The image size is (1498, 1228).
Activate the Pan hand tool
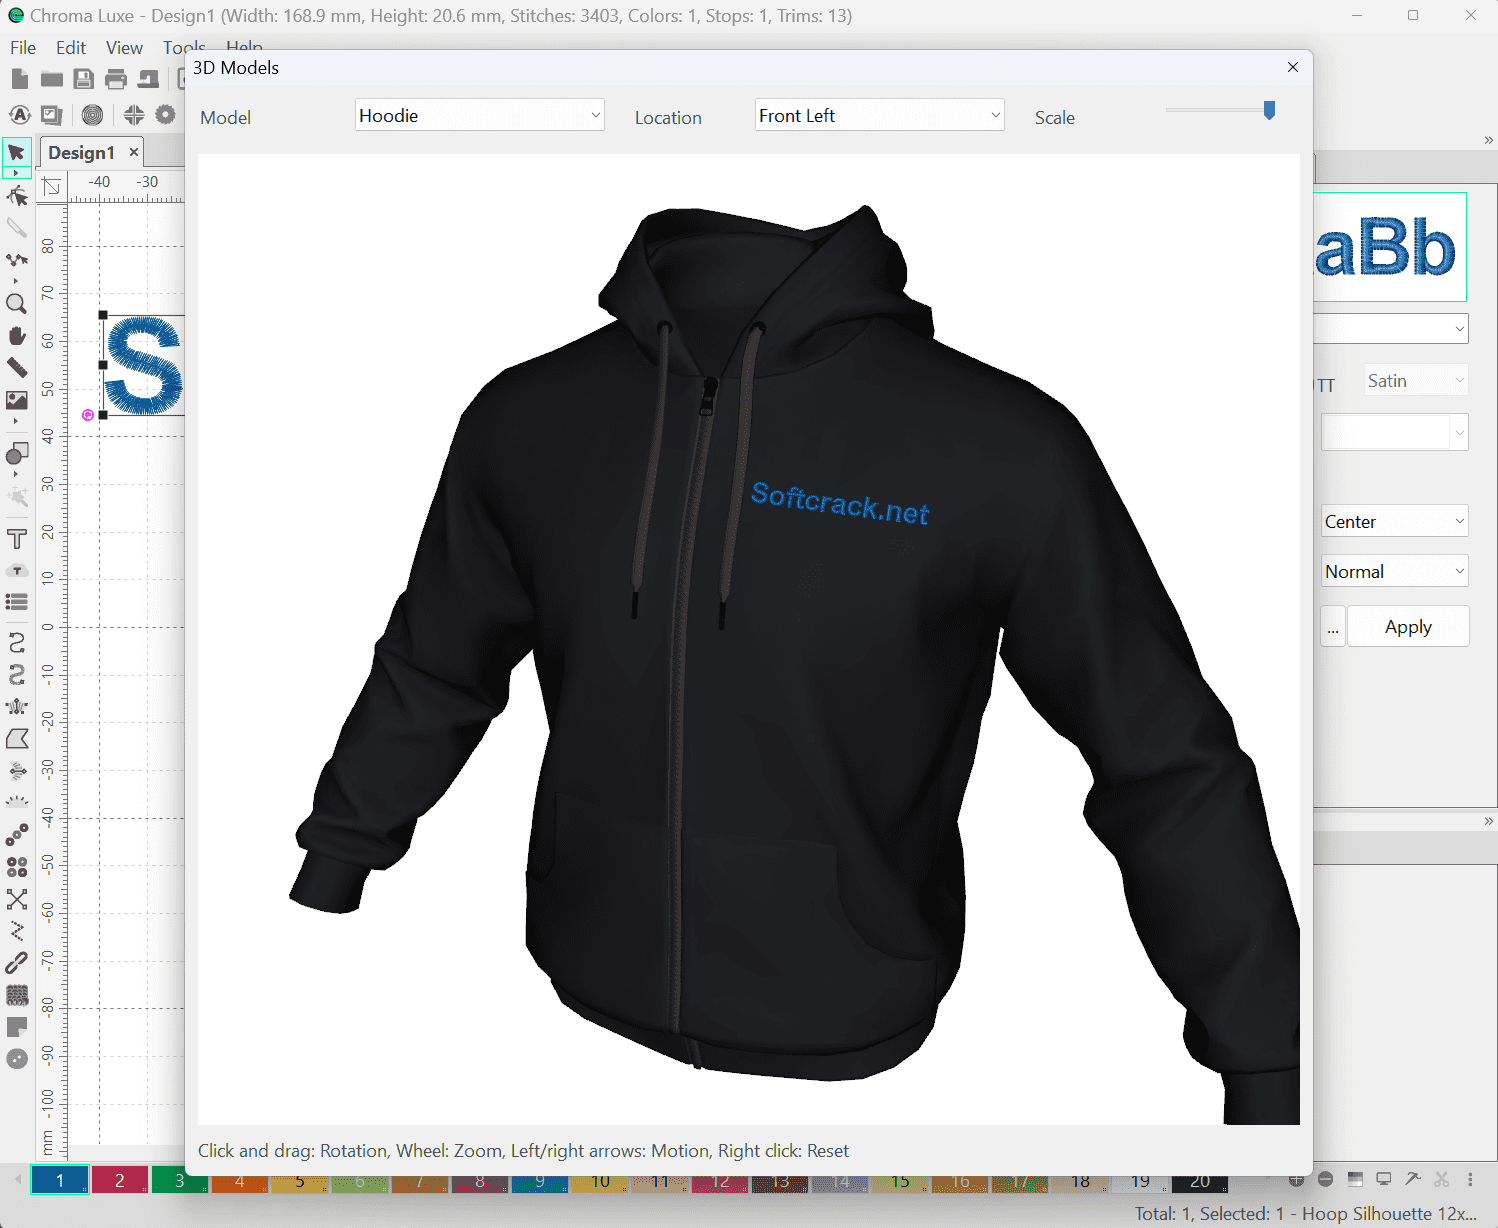point(16,336)
